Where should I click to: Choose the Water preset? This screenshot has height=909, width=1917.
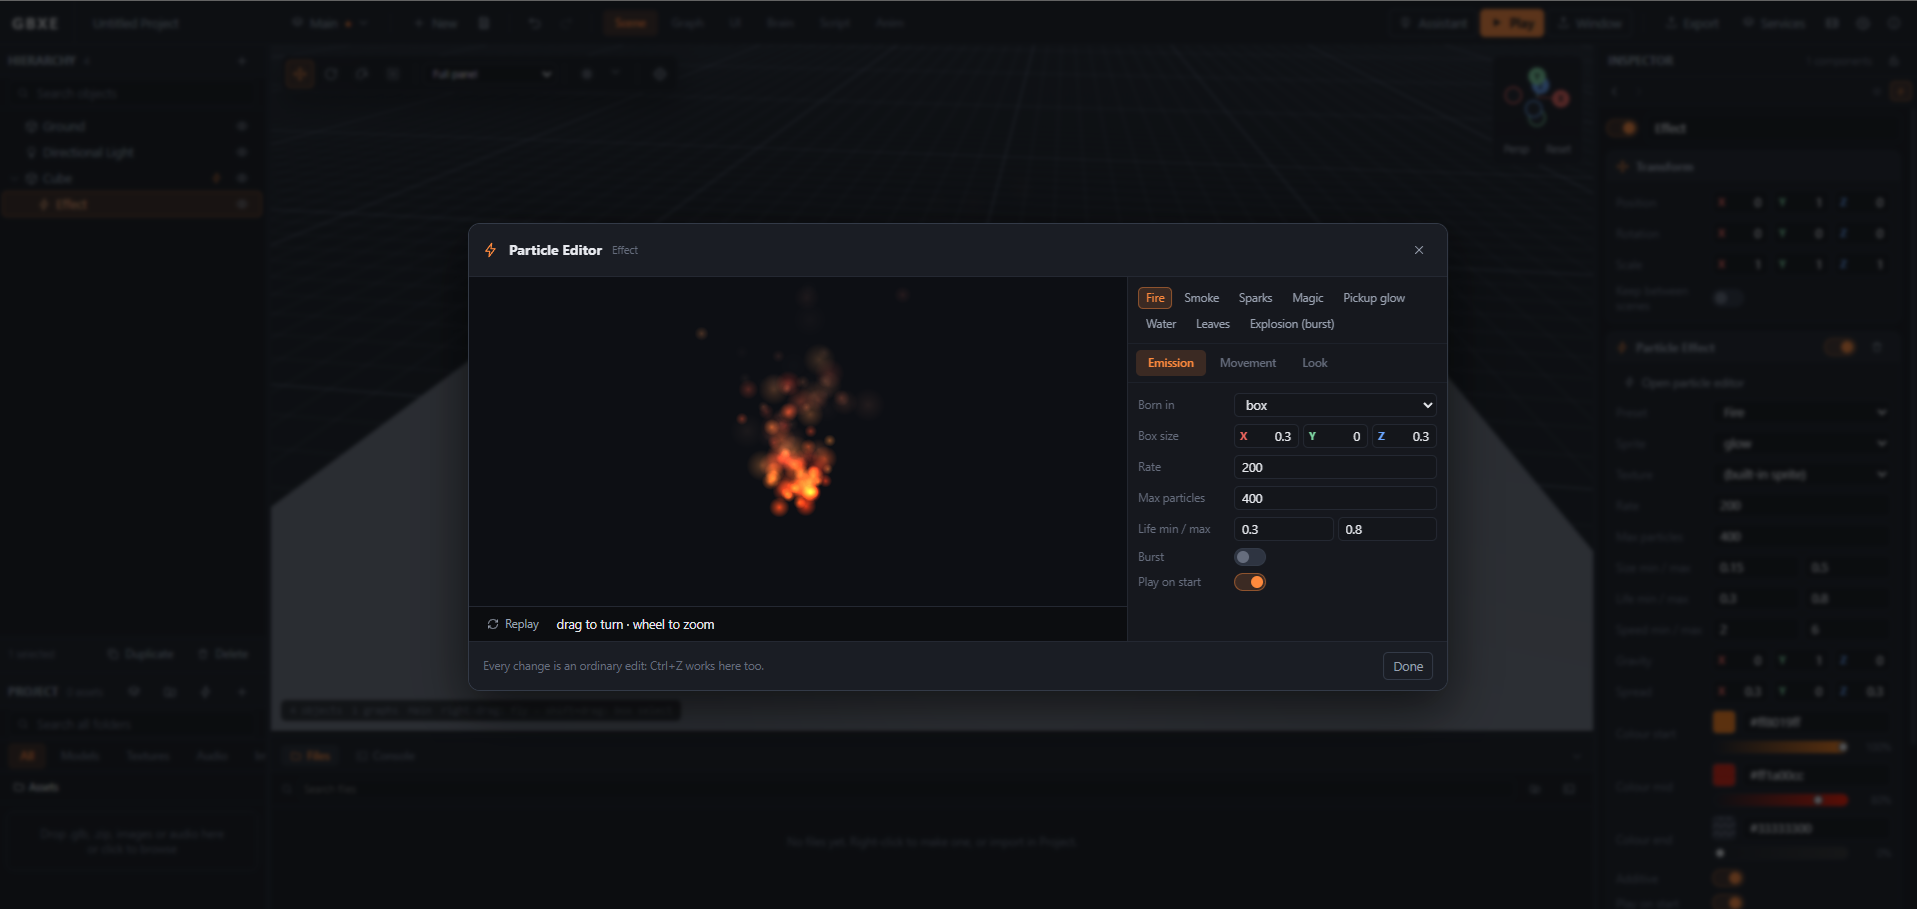click(1160, 324)
